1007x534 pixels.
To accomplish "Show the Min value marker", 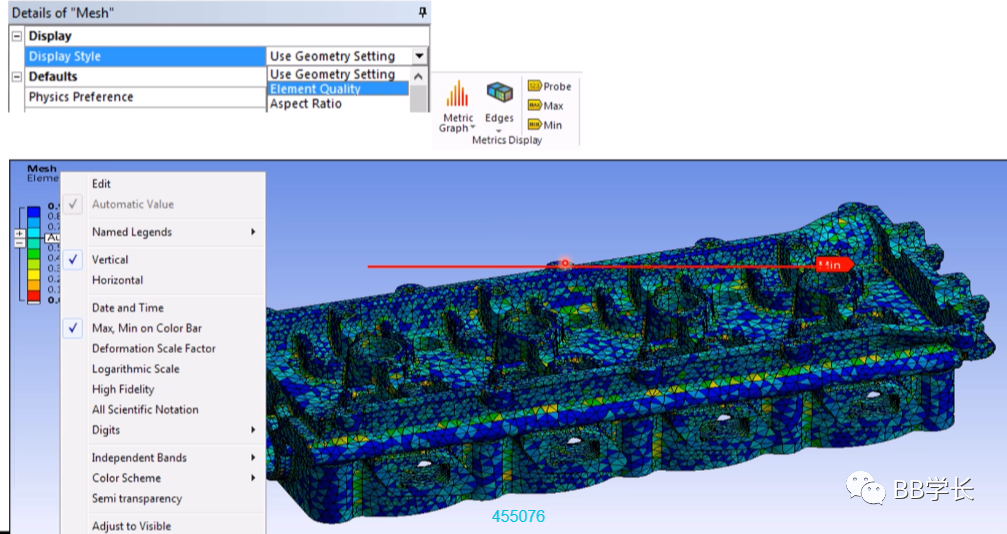I will pyautogui.click(x=545, y=125).
